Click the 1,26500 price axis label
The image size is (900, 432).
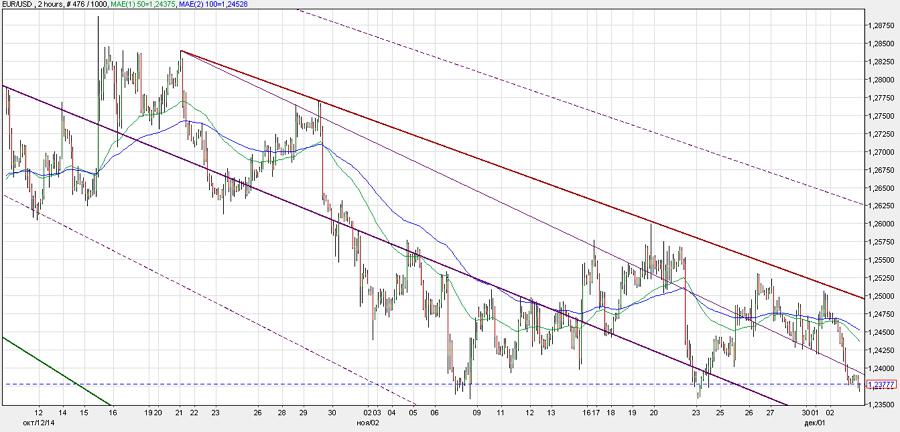click(882, 188)
